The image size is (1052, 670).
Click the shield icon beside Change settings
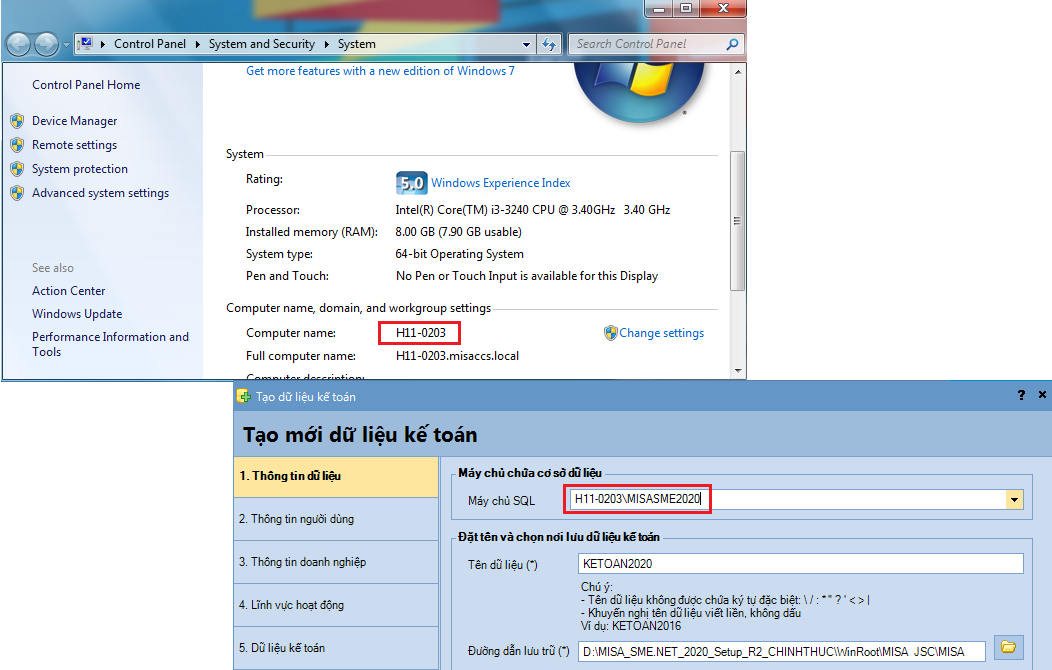point(611,333)
